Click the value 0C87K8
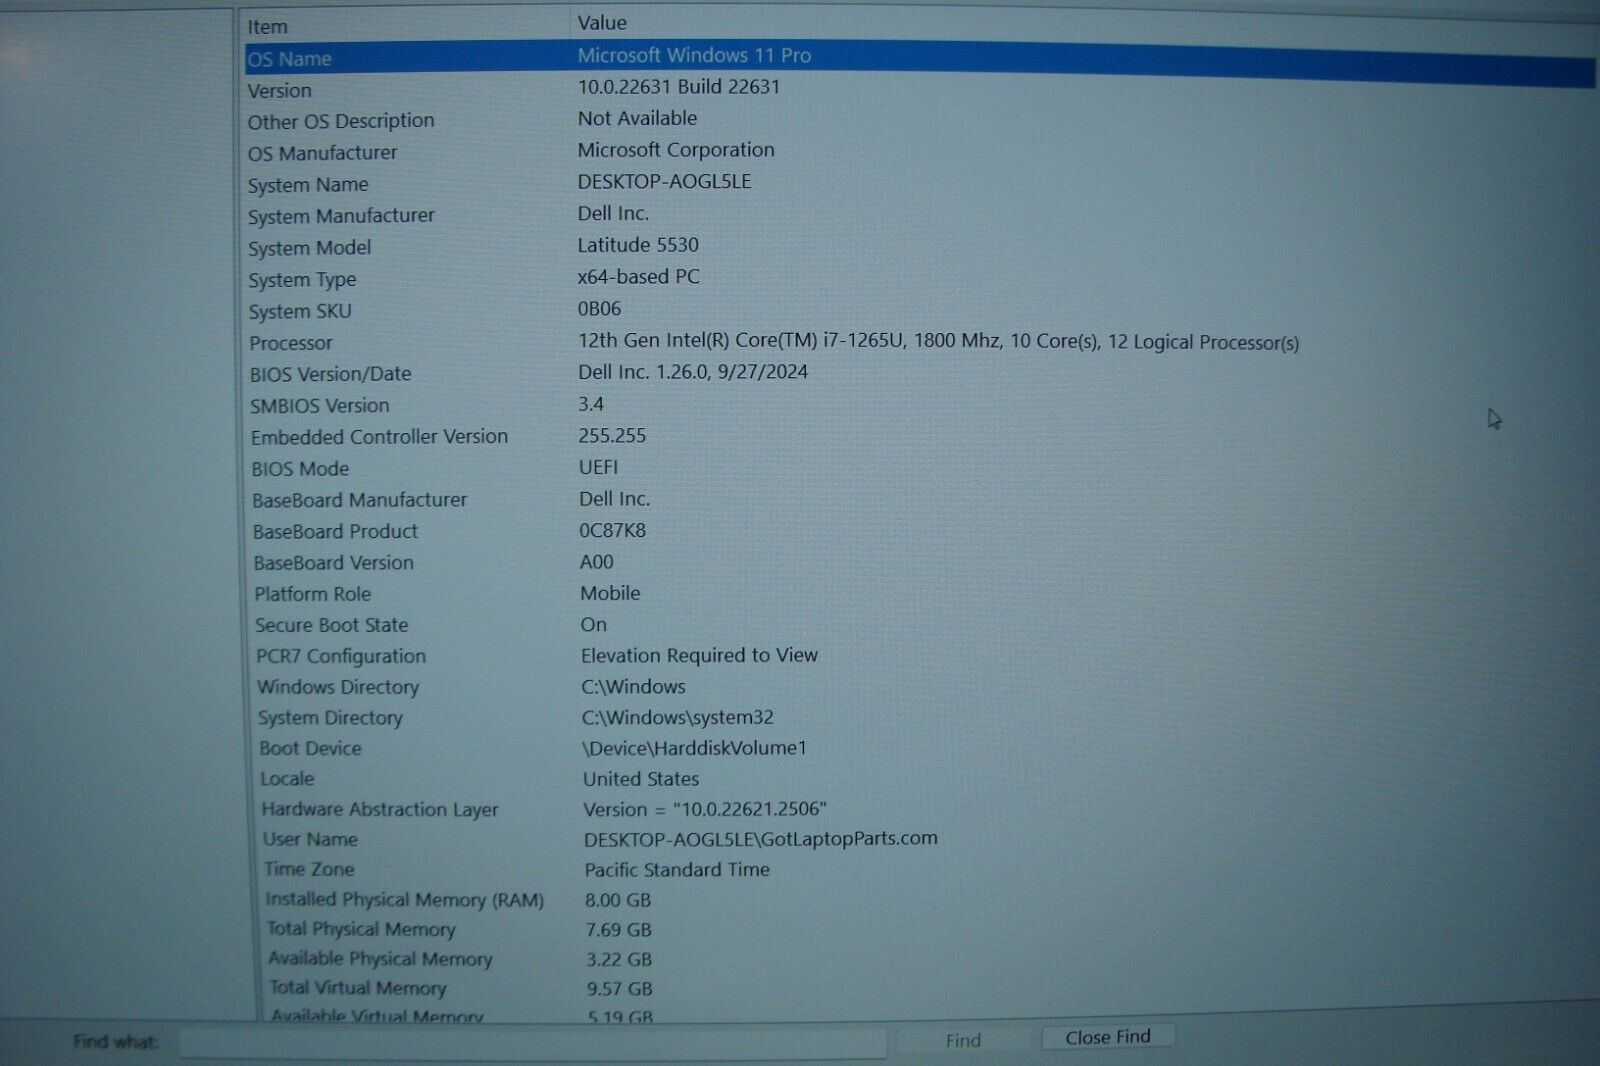 pos(612,531)
